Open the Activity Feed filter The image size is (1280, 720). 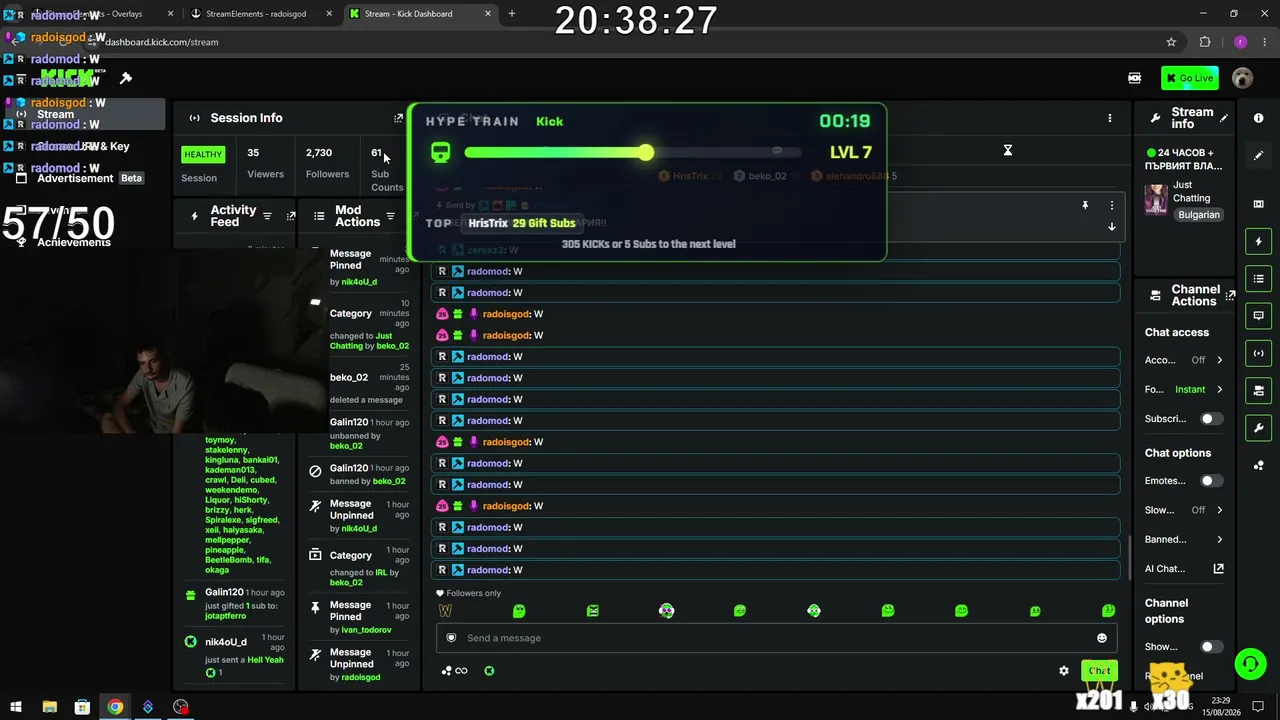click(x=267, y=216)
